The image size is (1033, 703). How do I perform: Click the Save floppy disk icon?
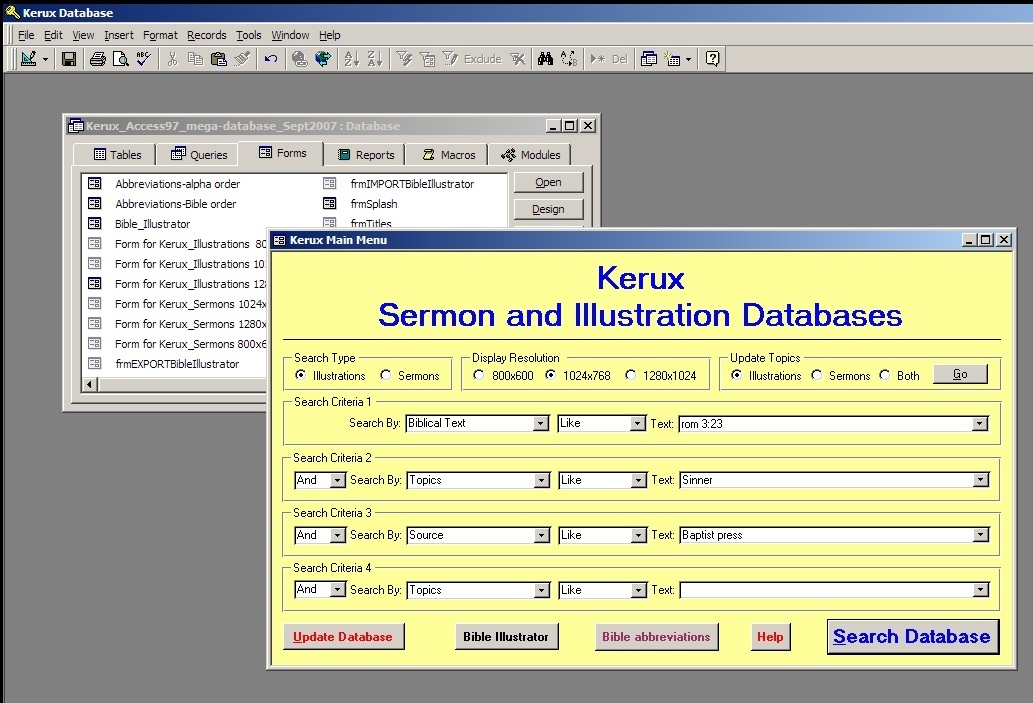click(69, 59)
